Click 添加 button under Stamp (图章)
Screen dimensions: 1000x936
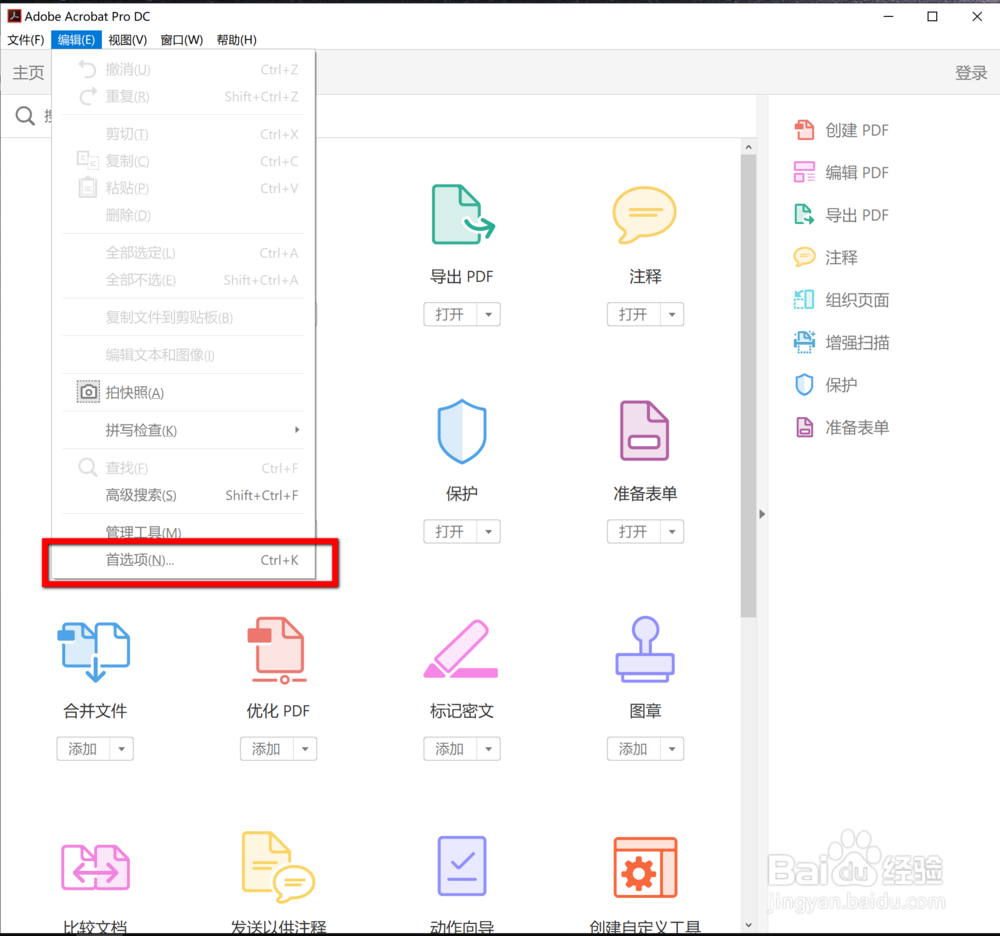pos(634,749)
